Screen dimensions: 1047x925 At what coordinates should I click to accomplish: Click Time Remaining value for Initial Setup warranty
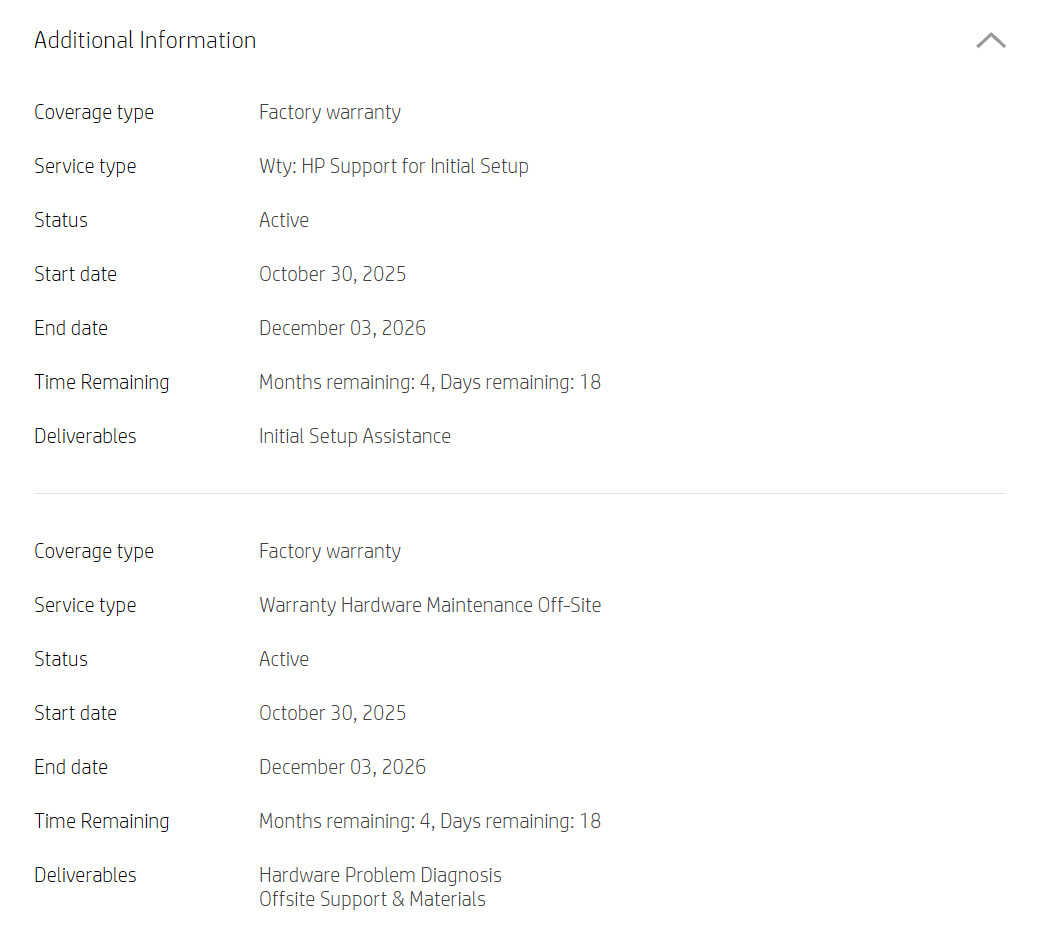pos(430,382)
